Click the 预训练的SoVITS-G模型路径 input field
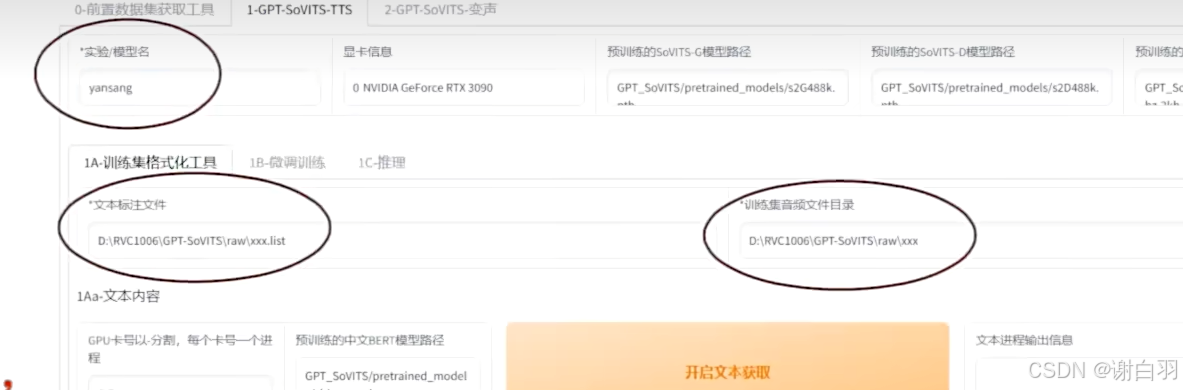1183x390 pixels. point(728,89)
